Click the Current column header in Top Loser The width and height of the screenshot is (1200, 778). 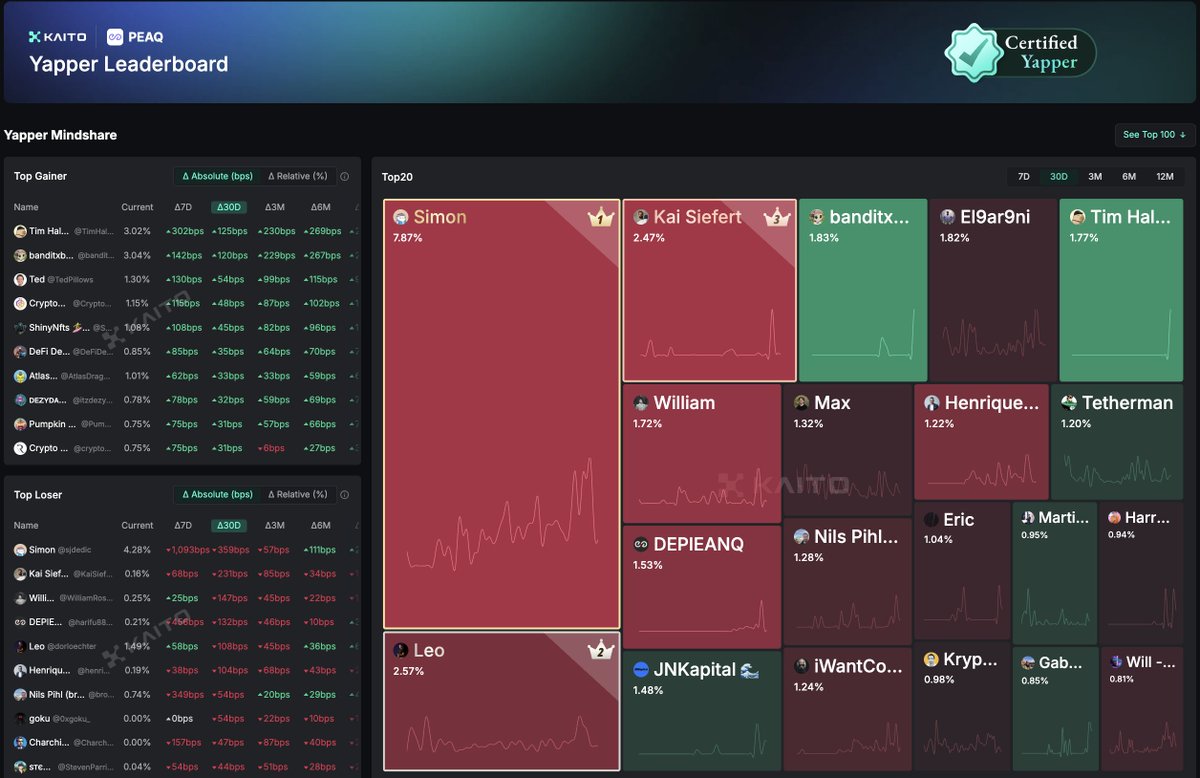tap(137, 525)
